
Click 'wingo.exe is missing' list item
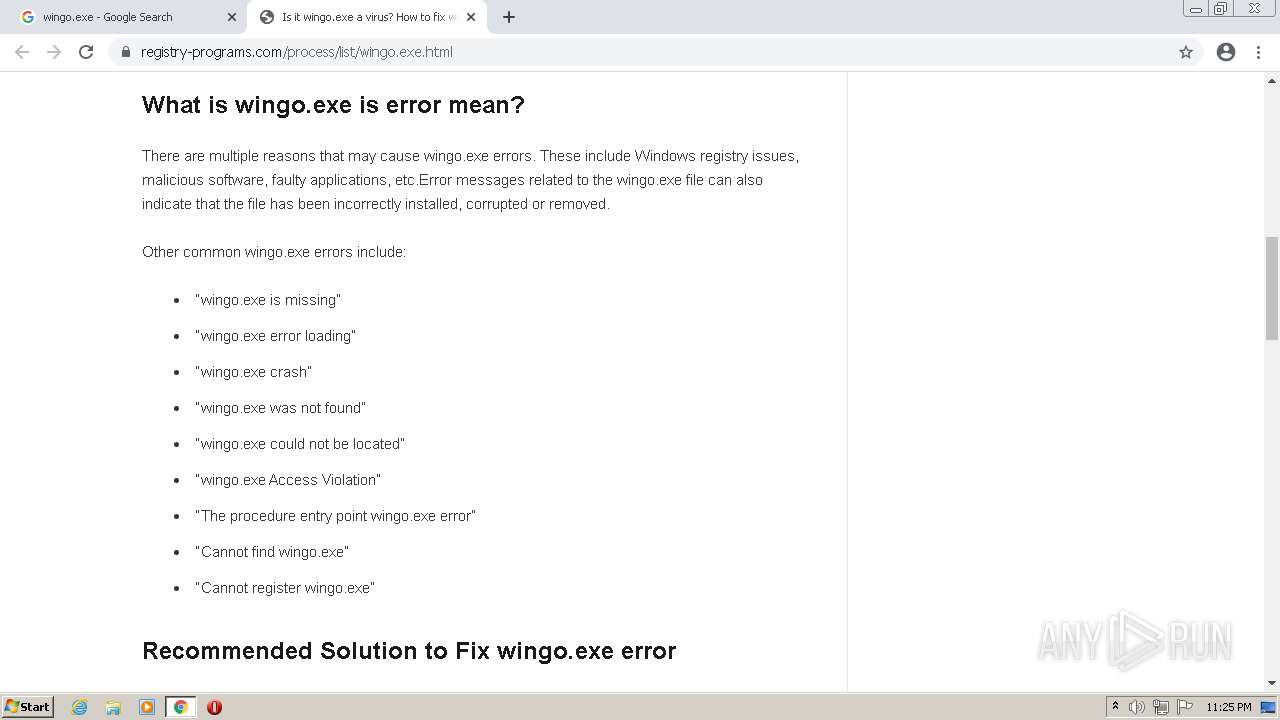(x=268, y=300)
